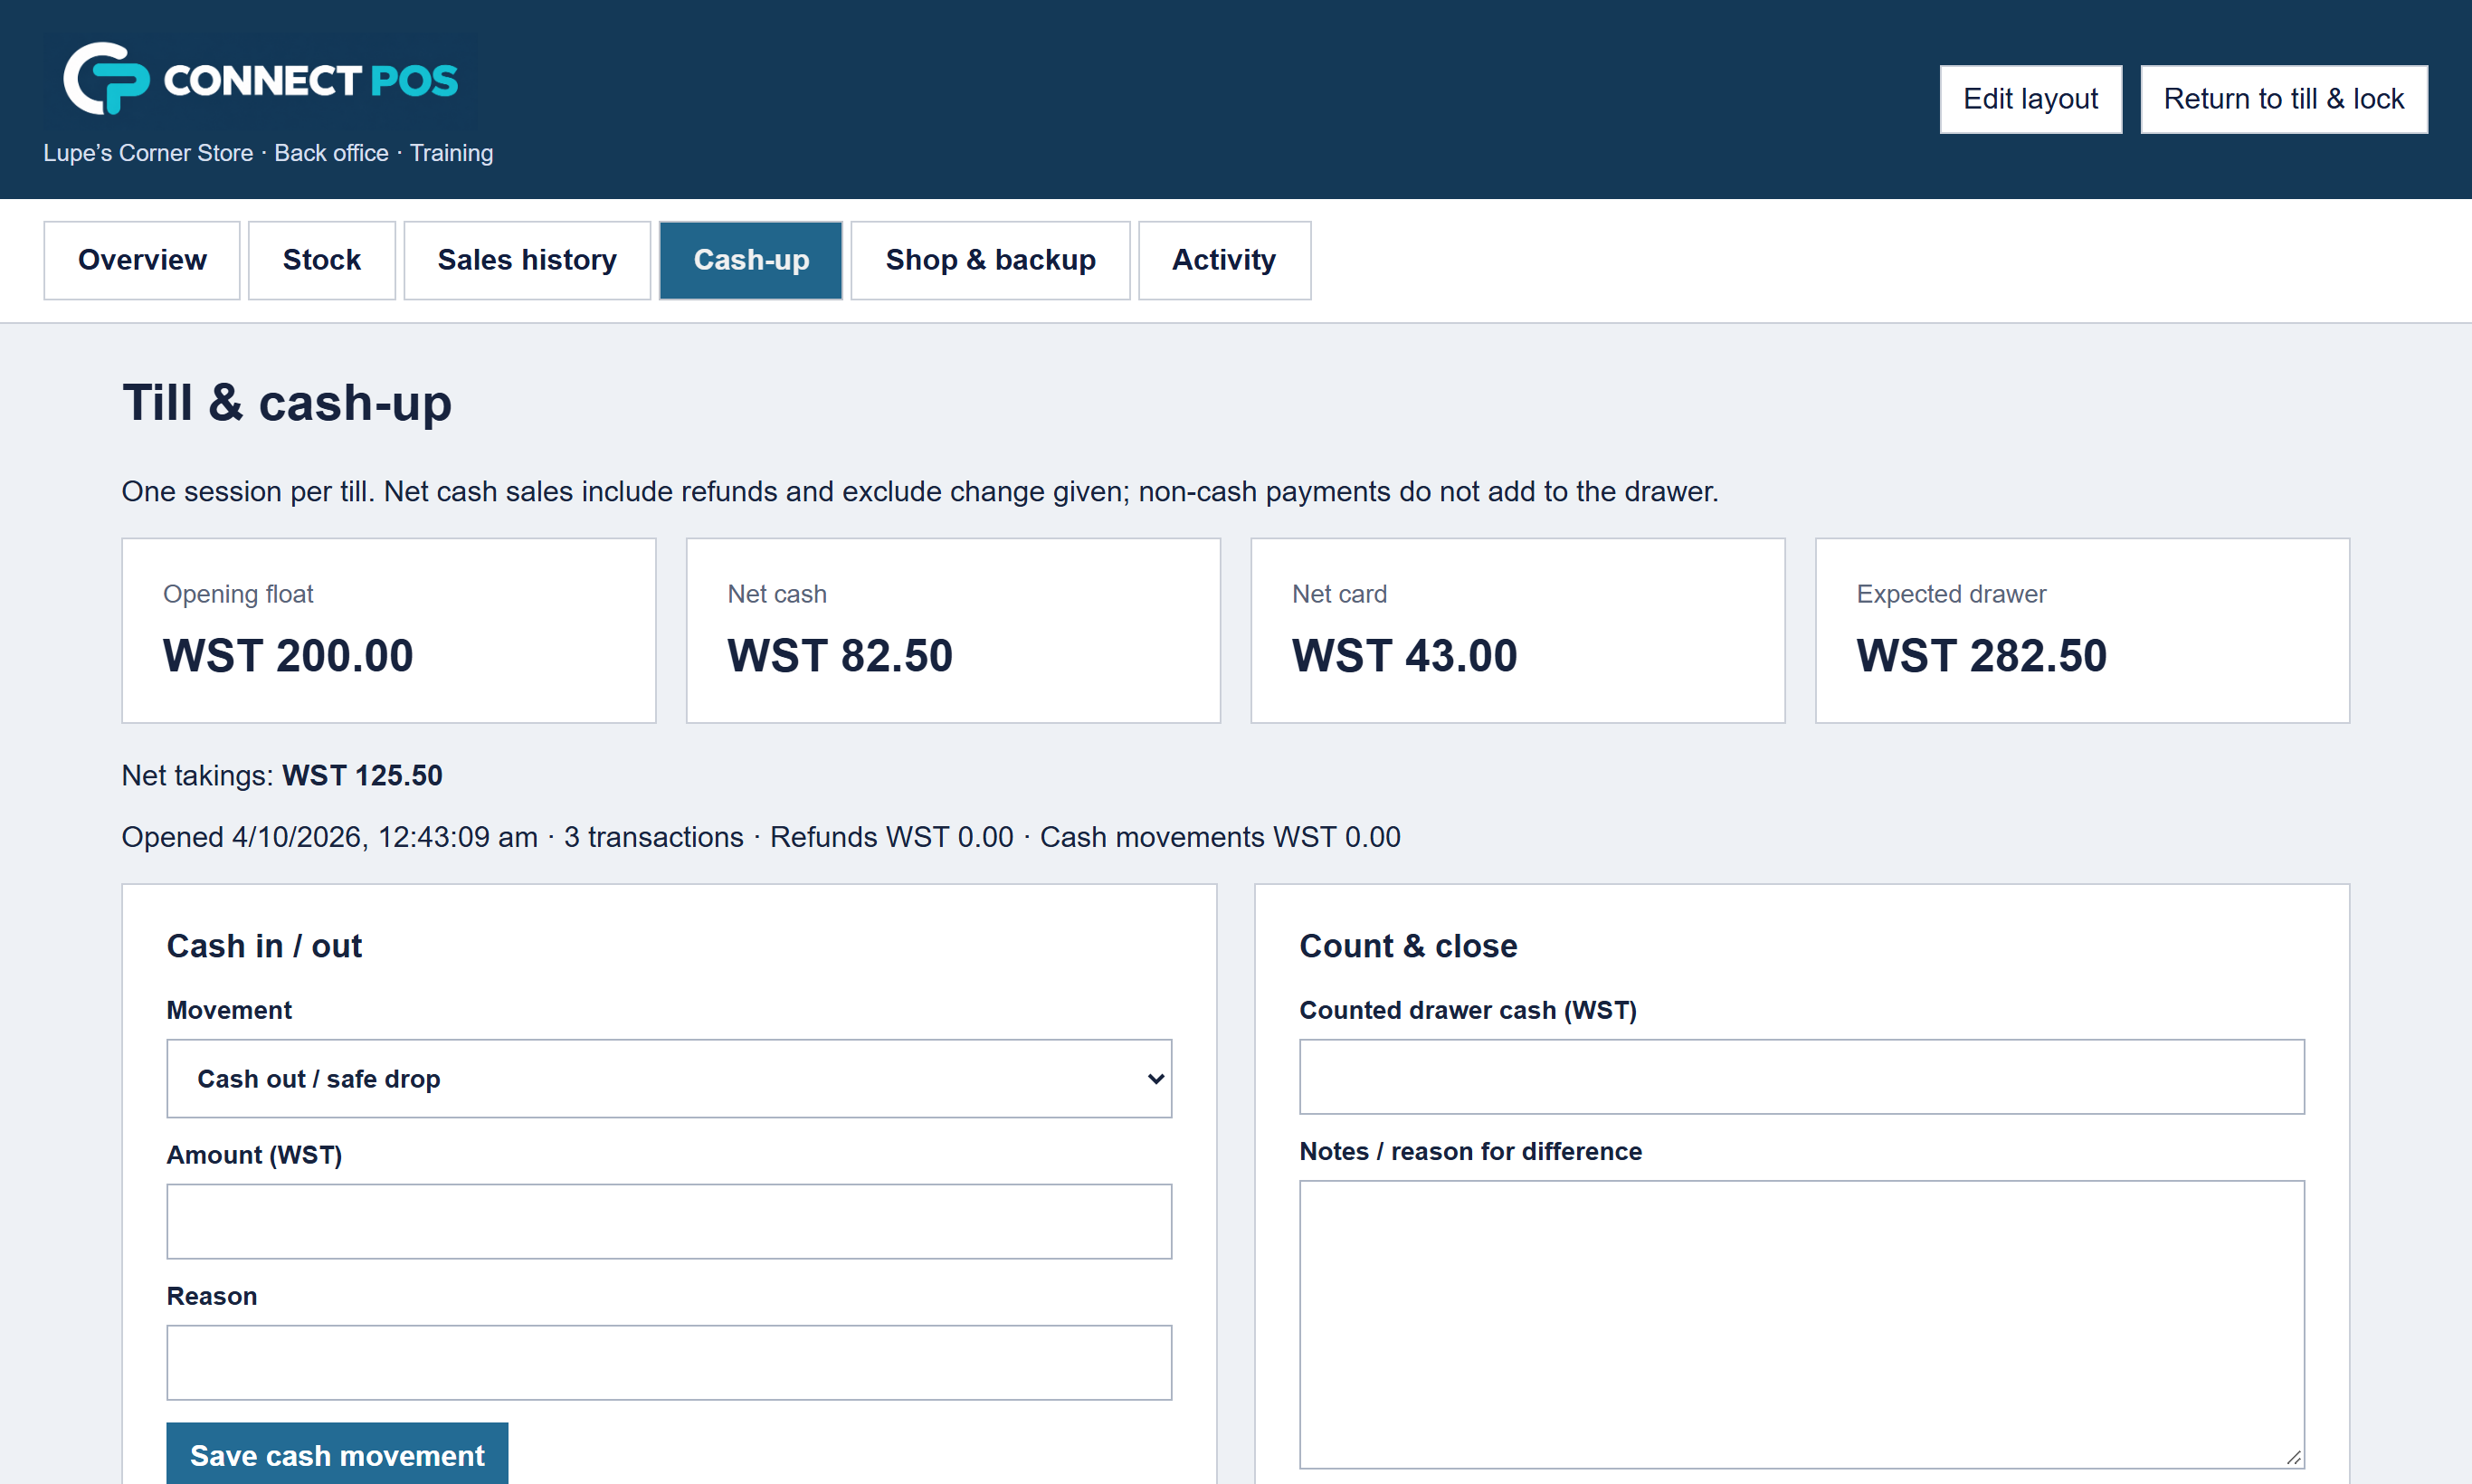Select the Opening float WST 200.00 value
Viewport: 2472px width, 1484px height.
point(288,656)
